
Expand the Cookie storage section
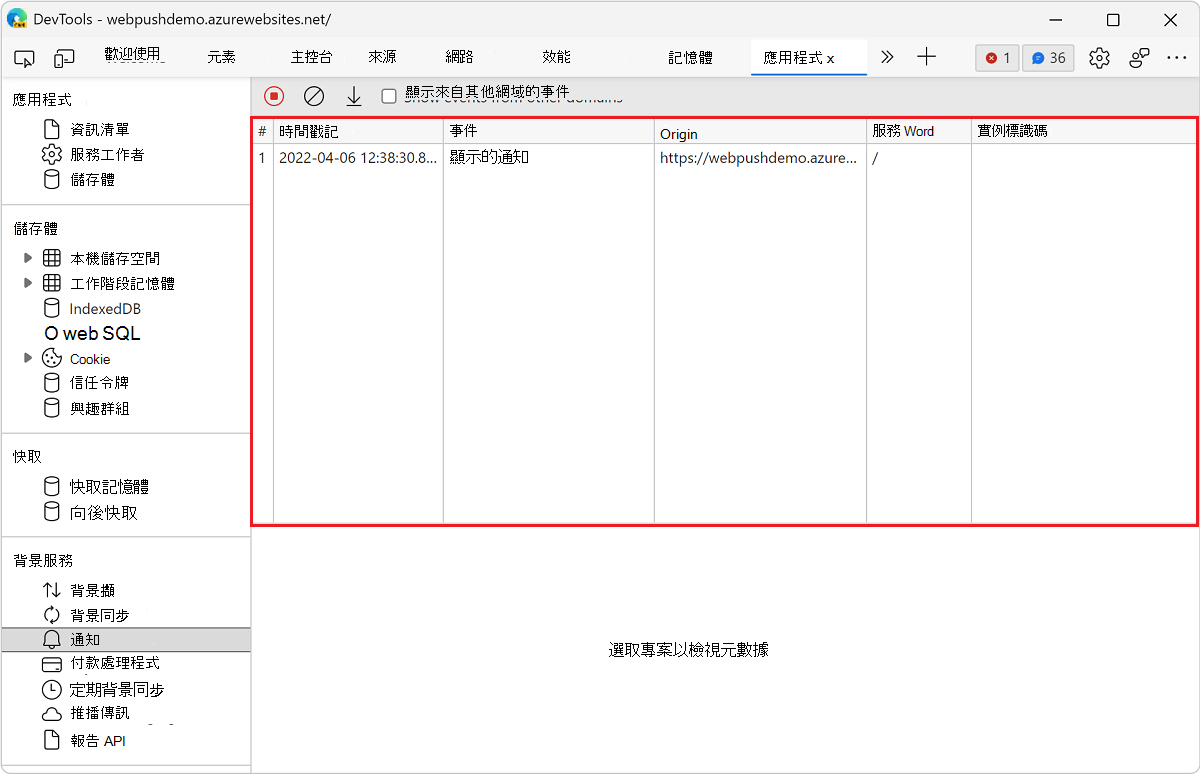(28, 358)
